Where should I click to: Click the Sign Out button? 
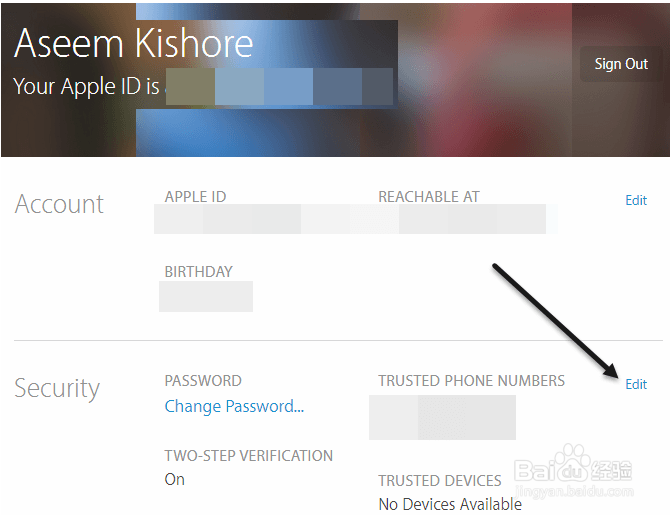(621, 64)
